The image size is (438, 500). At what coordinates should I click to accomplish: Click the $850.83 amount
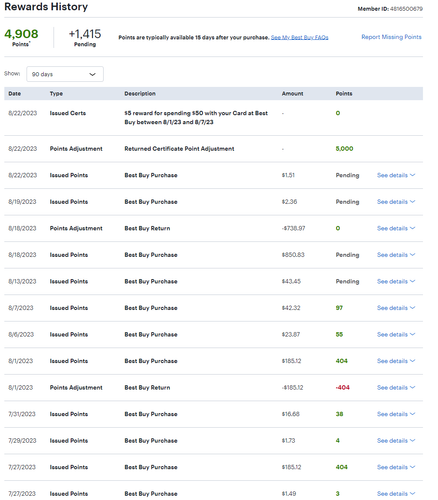(x=293, y=255)
